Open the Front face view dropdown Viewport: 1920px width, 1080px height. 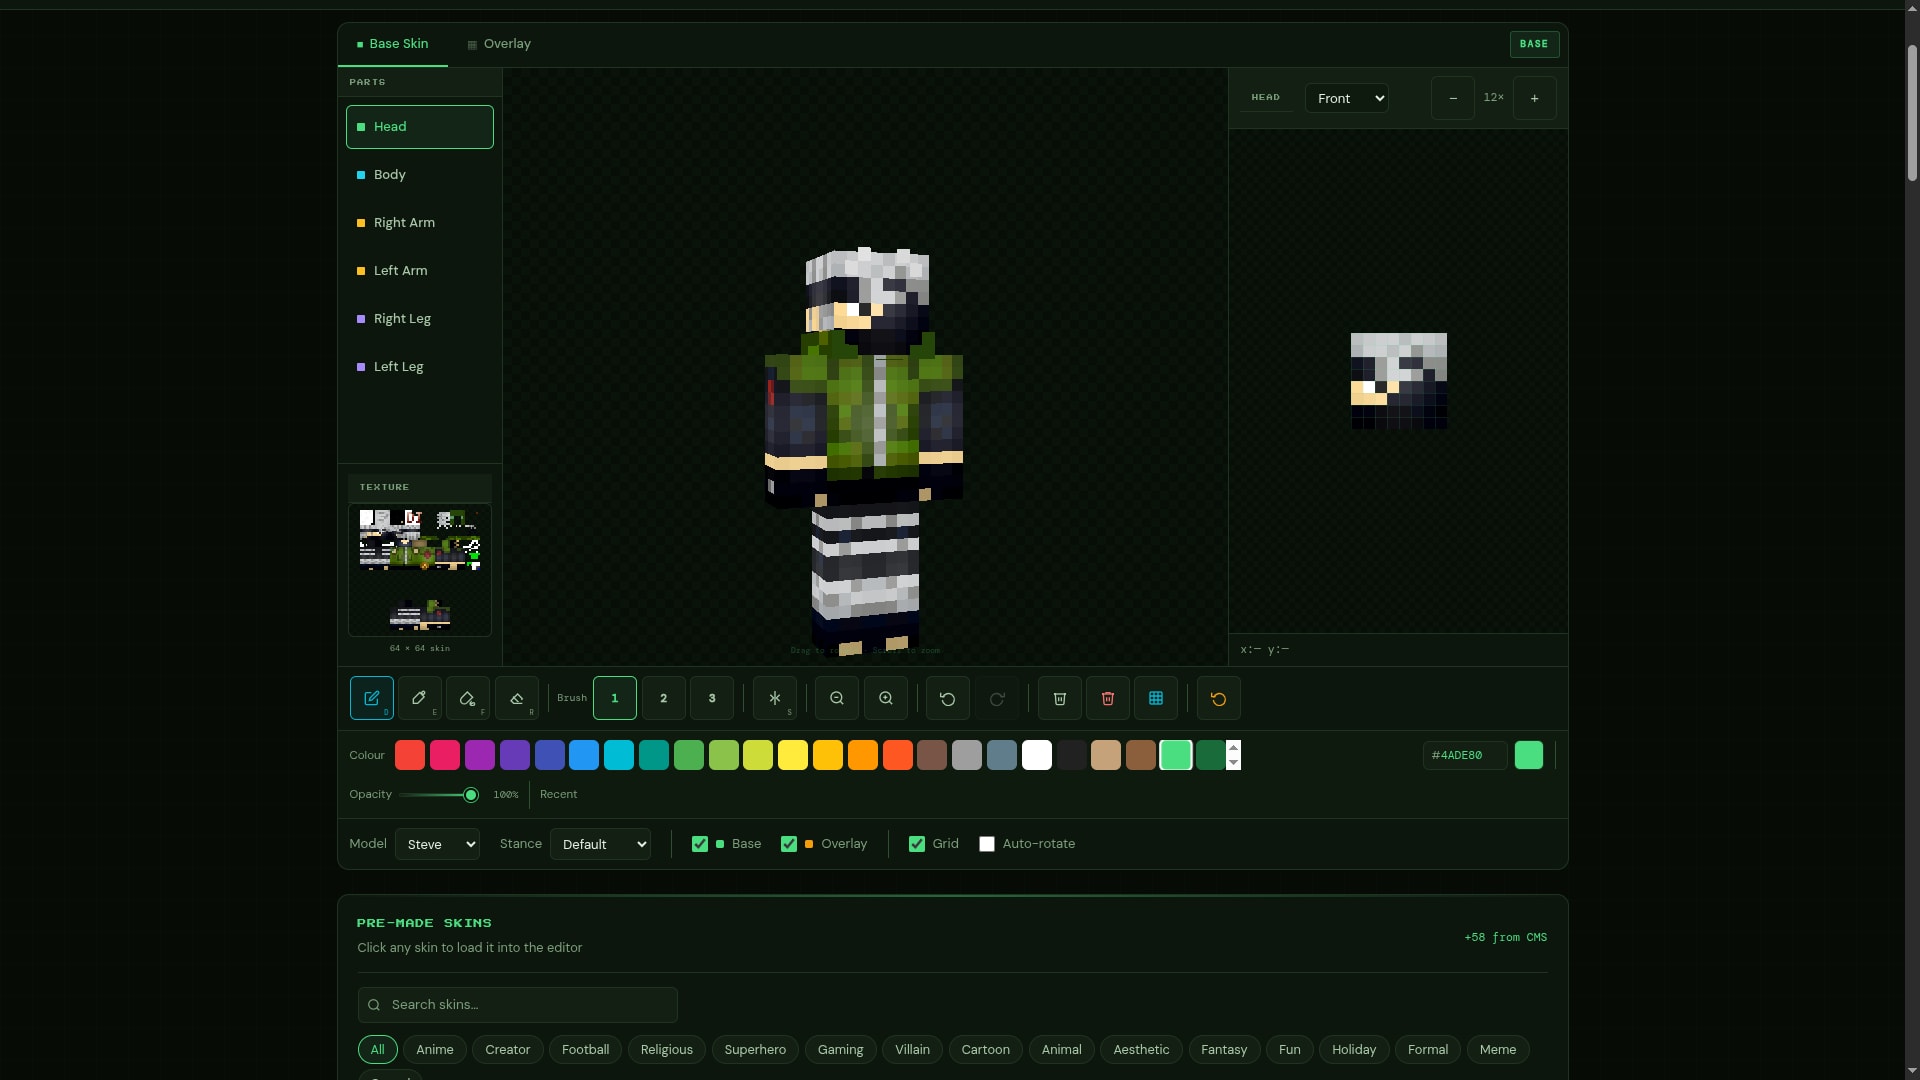(x=1347, y=98)
